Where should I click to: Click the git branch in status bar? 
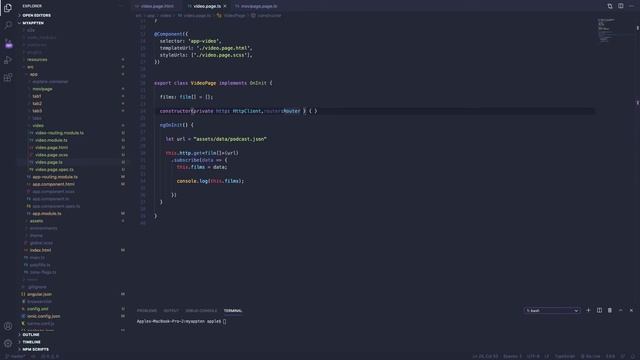click(16, 356)
